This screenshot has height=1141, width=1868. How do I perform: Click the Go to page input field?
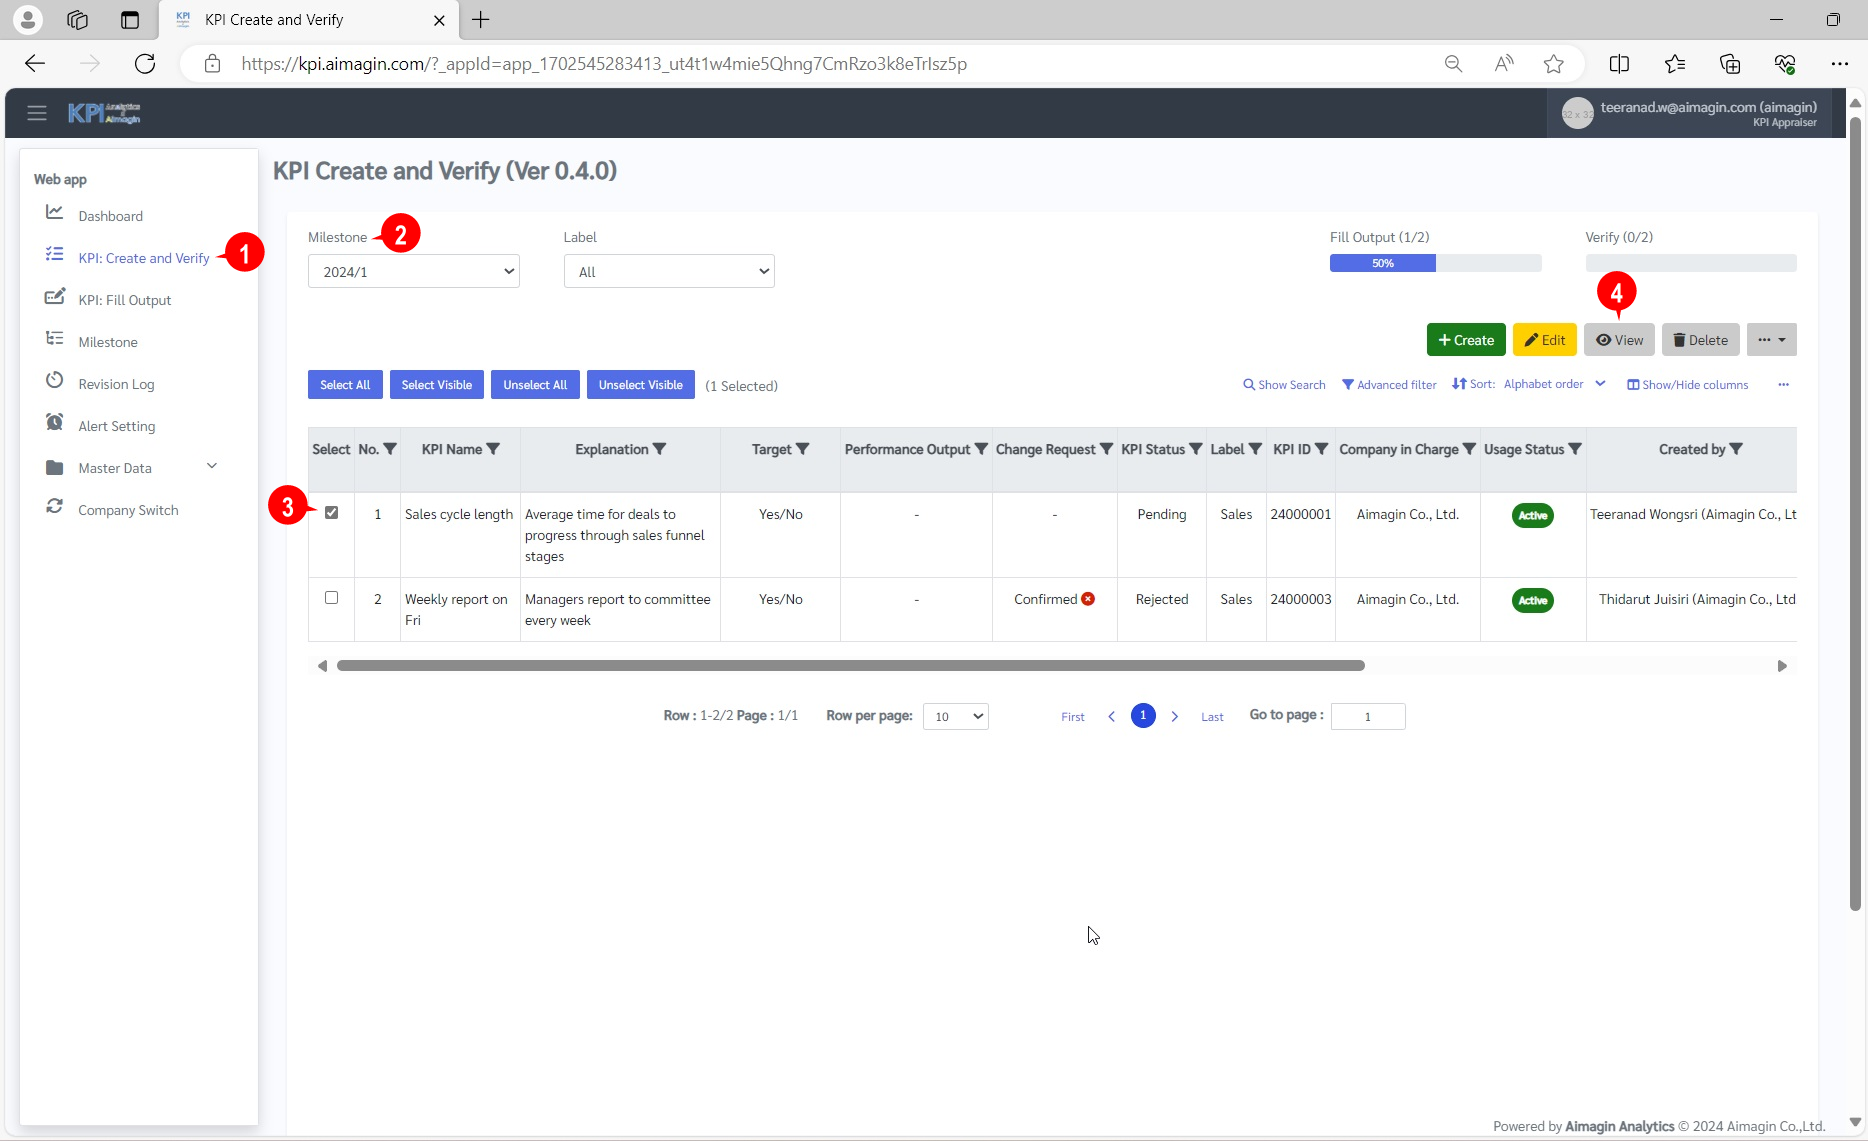click(1367, 716)
